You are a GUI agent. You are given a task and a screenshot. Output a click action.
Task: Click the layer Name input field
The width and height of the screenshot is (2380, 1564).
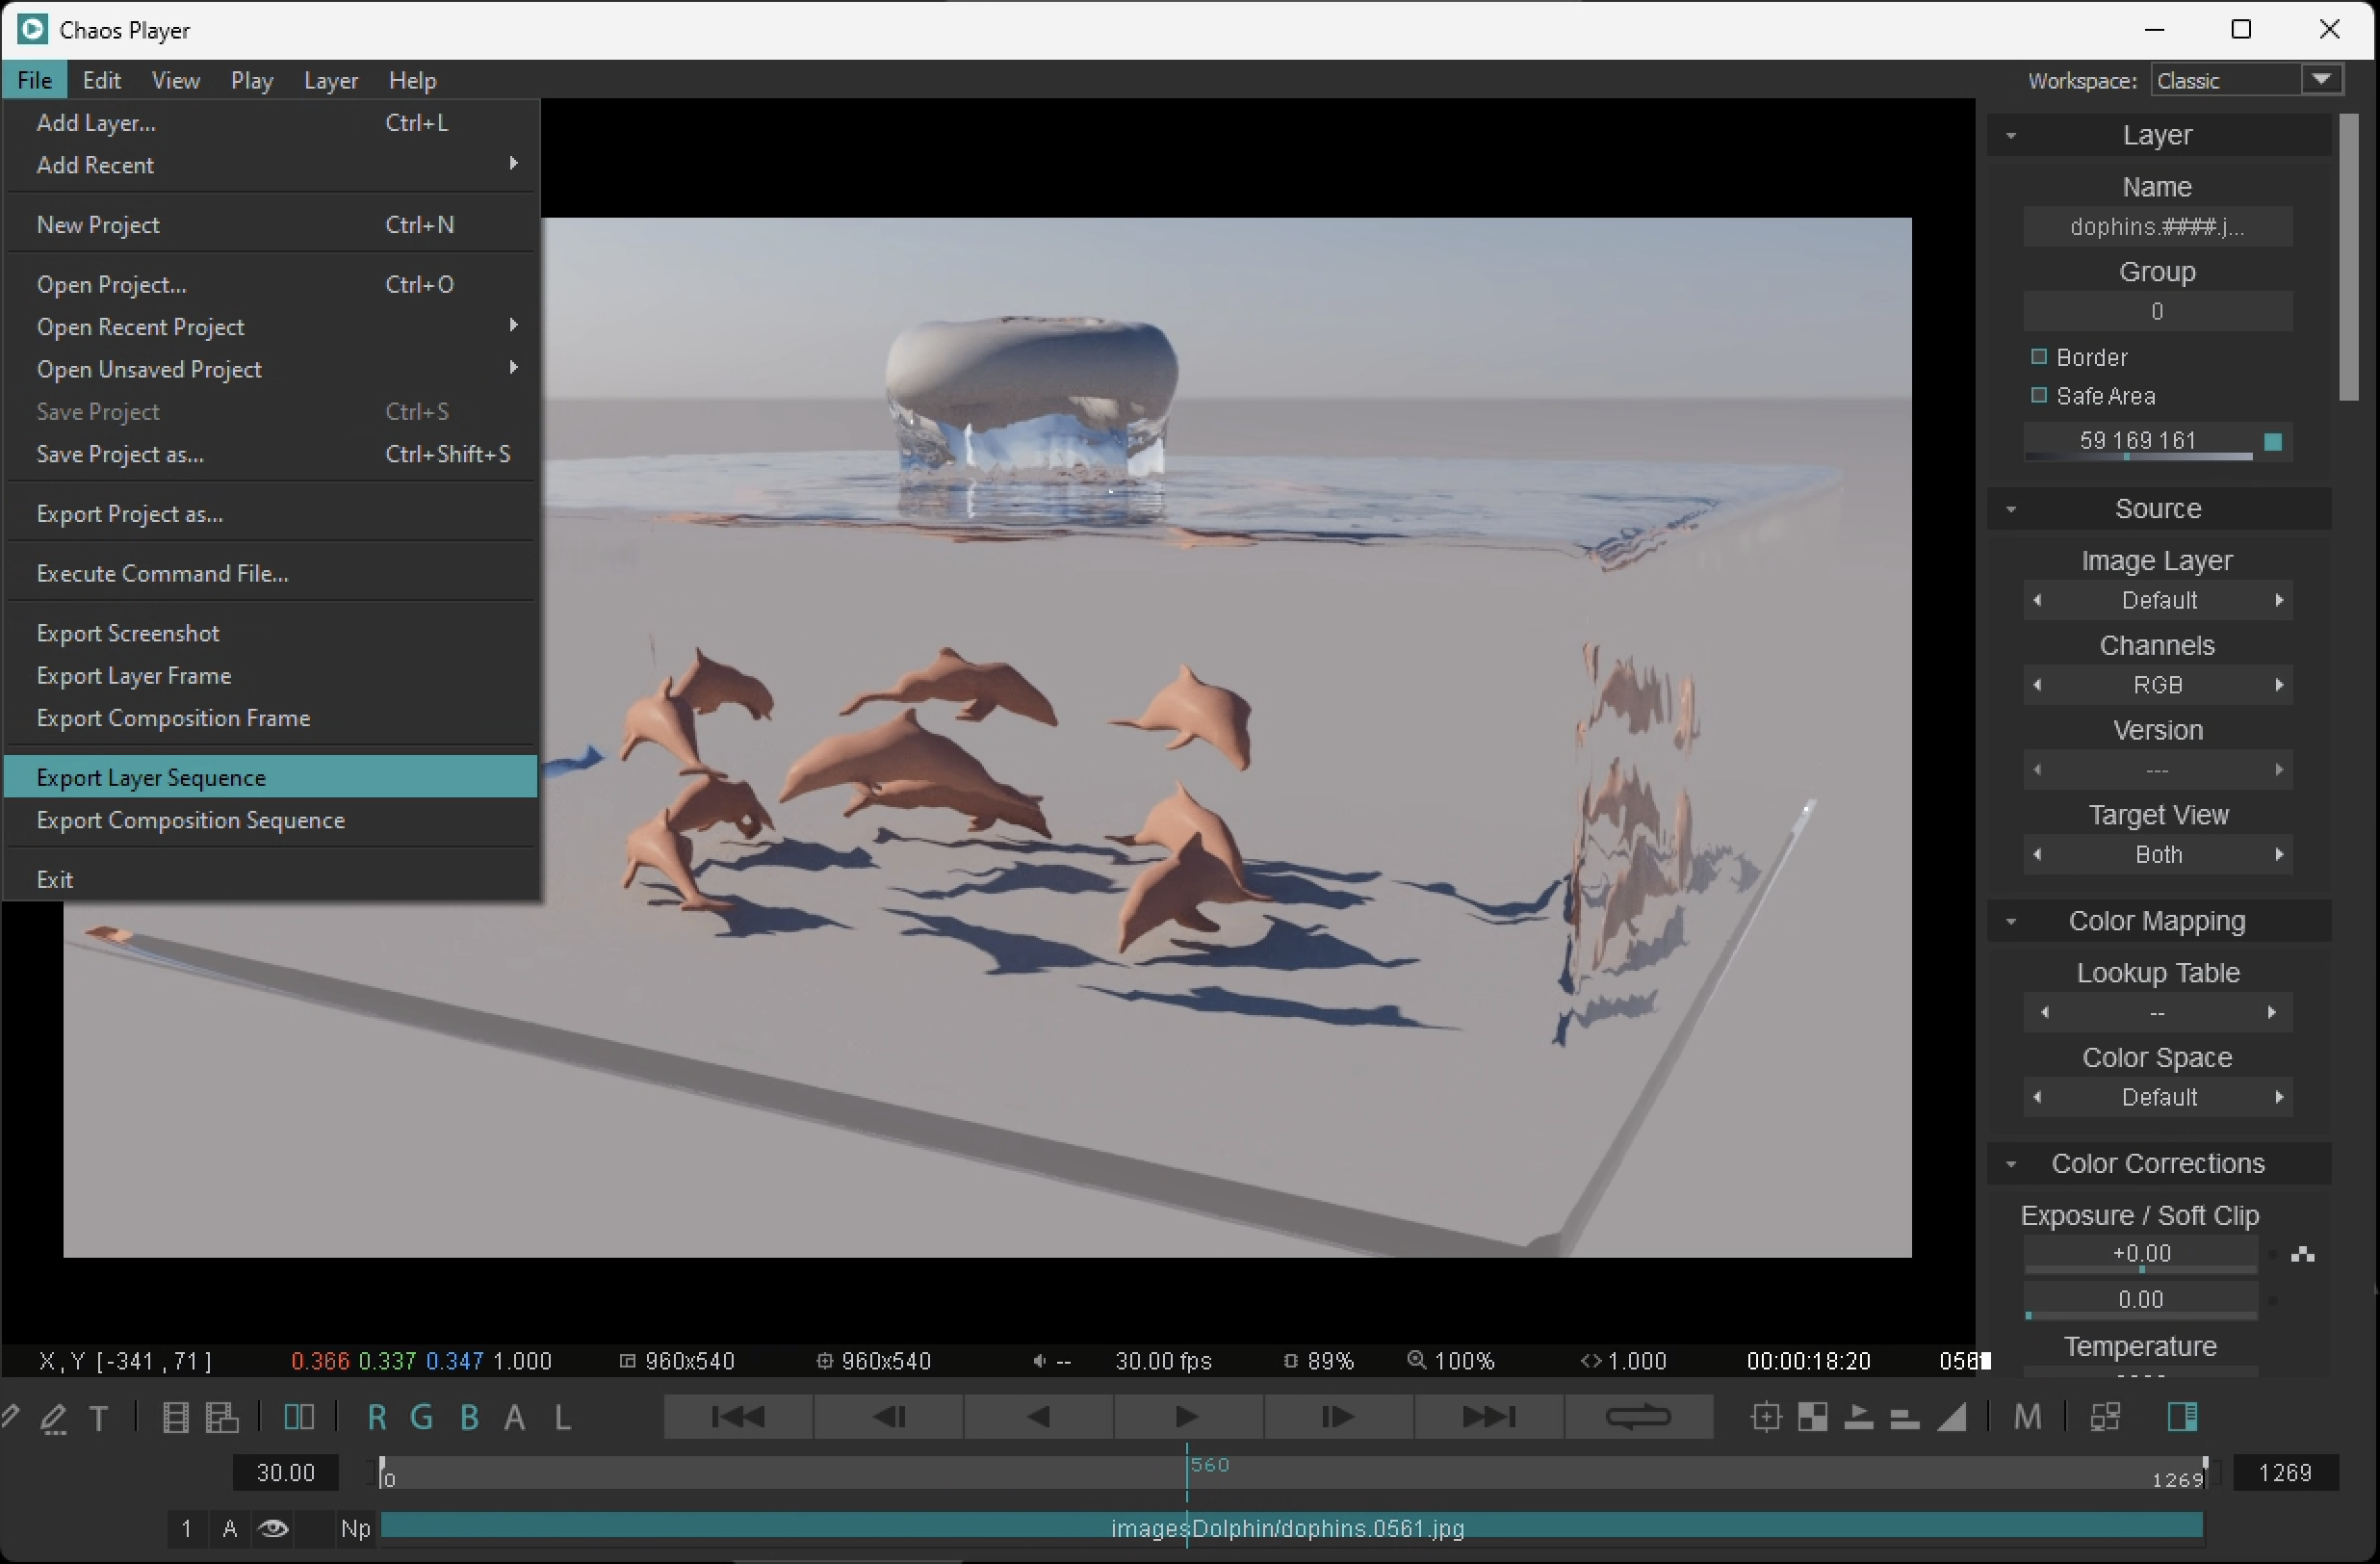pos(2157,227)
